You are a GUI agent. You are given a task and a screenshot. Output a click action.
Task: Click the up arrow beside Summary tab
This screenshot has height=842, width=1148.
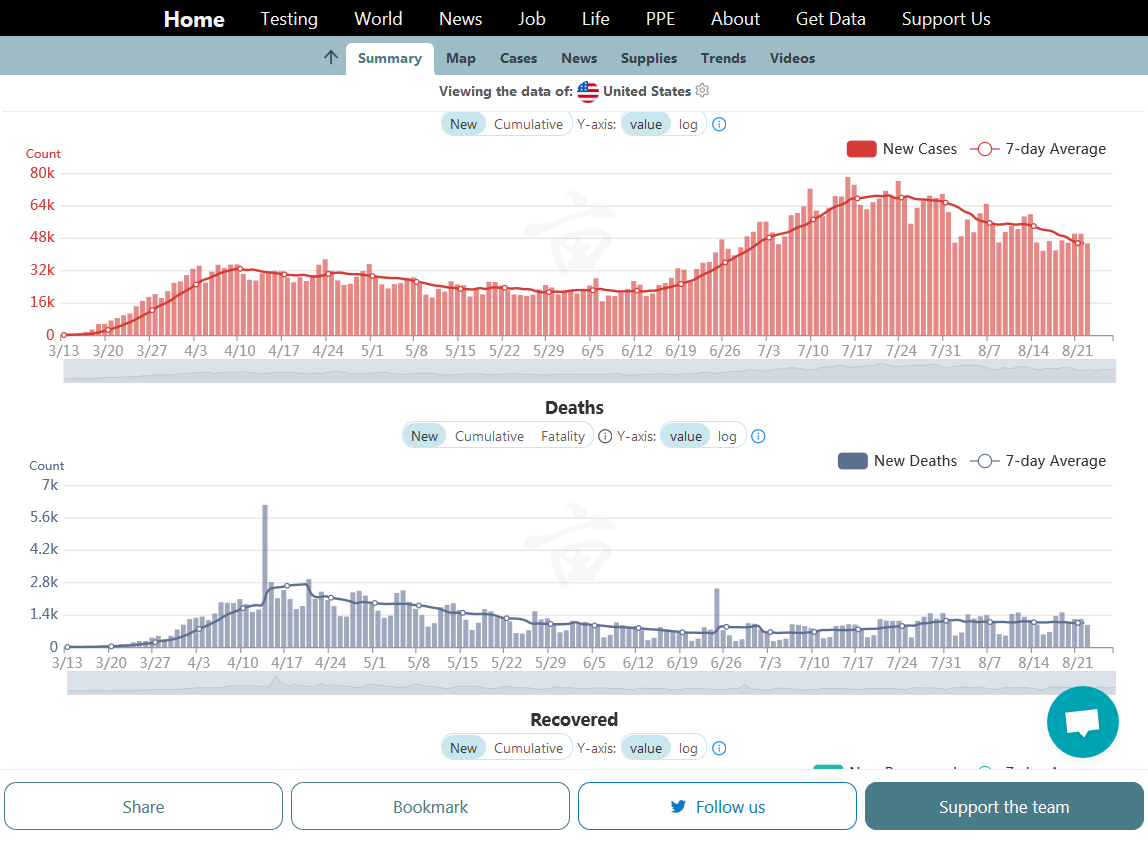pos(331,58)
